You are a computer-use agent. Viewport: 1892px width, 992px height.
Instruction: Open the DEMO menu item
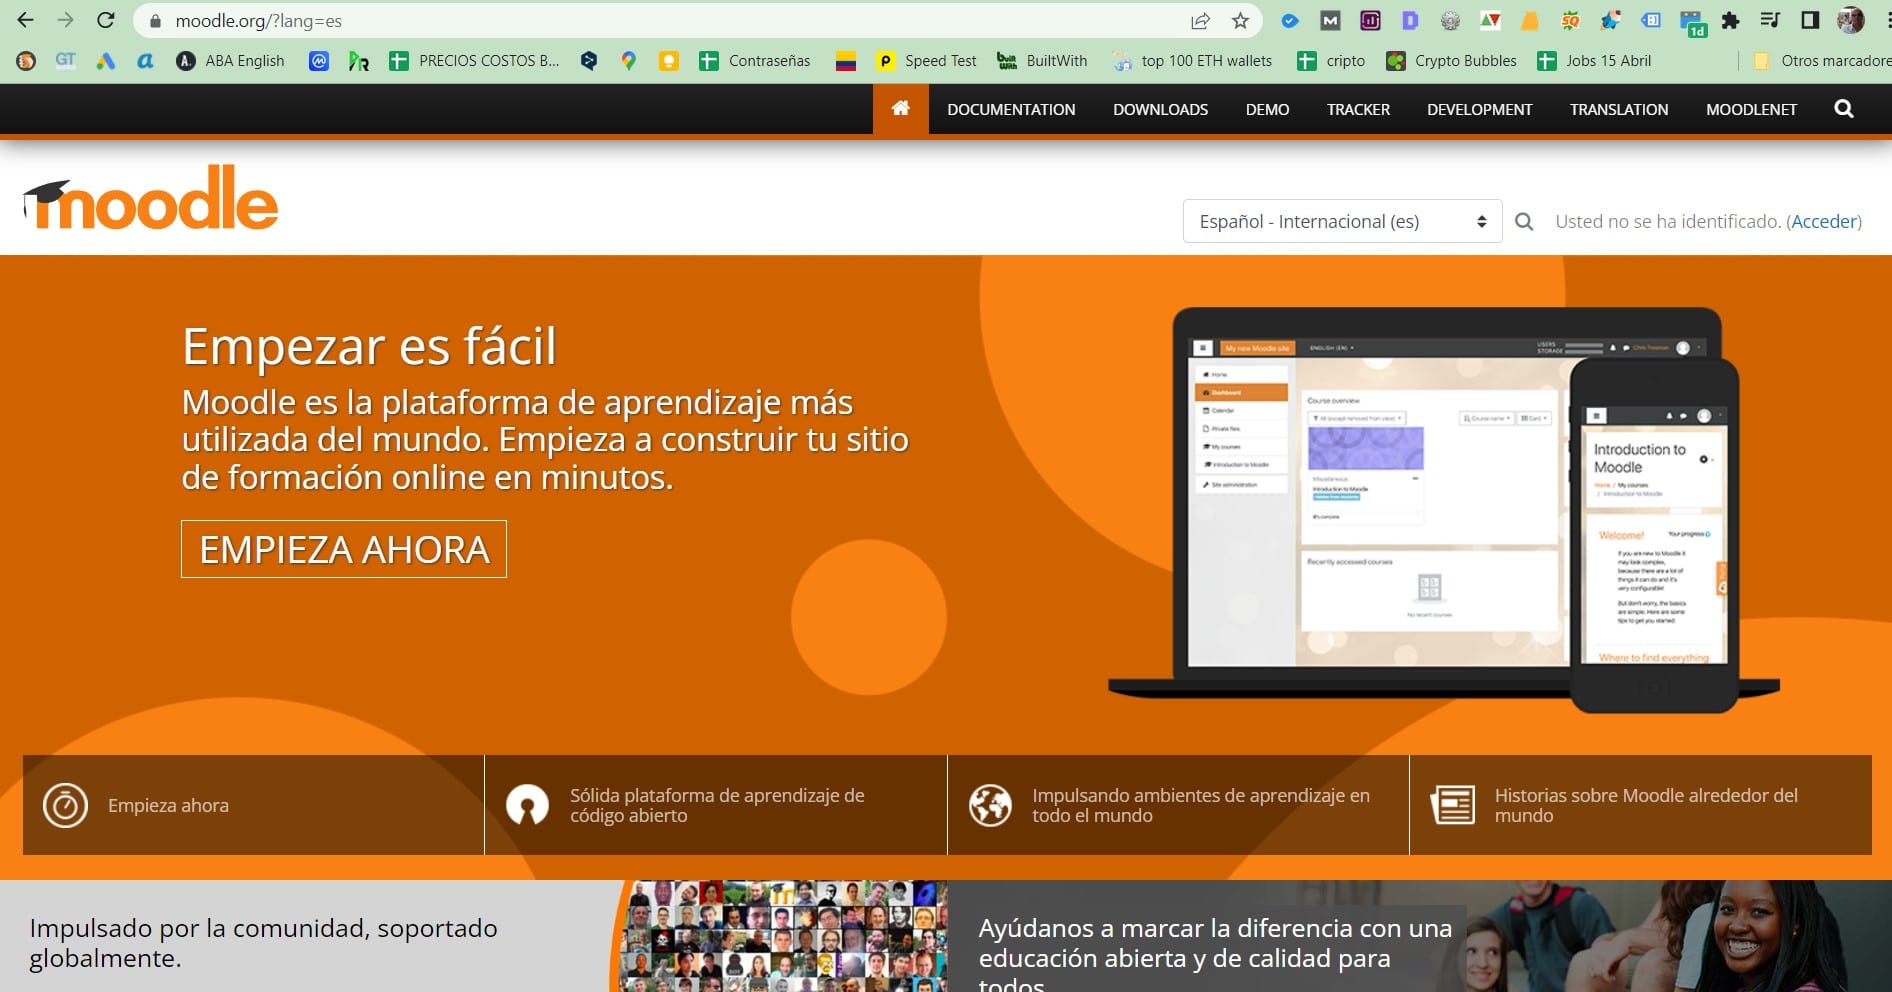pyautogui.click(x=1267, y=109)
